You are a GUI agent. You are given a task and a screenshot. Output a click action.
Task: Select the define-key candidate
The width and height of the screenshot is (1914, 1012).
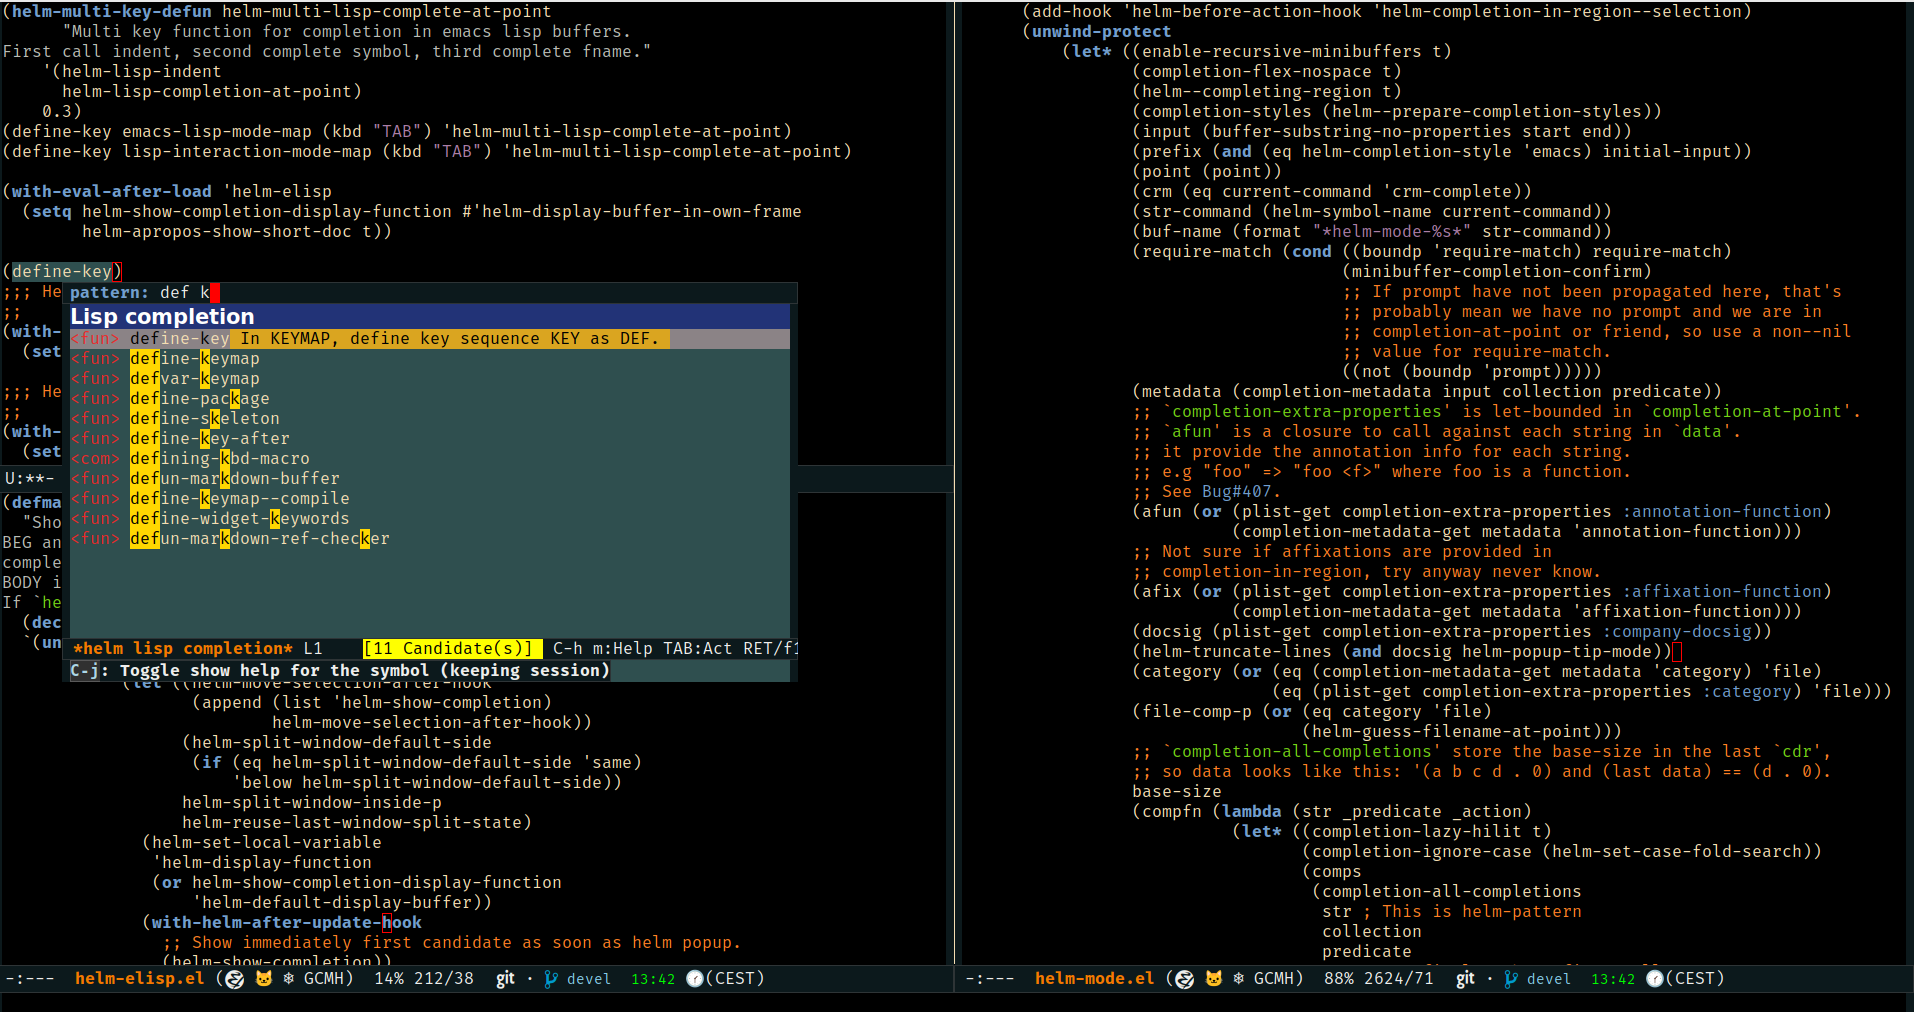click(430, 339)
